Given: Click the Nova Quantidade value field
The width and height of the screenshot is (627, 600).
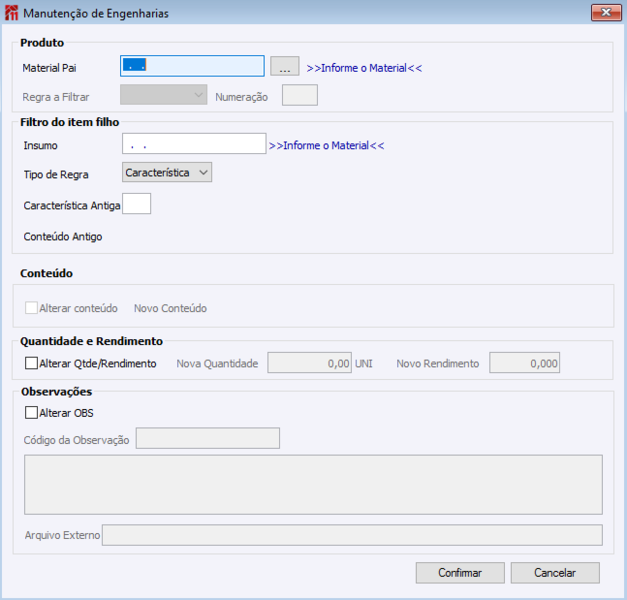Looking at the screenshot, I should pyautogui.click(x=310, y=363).
